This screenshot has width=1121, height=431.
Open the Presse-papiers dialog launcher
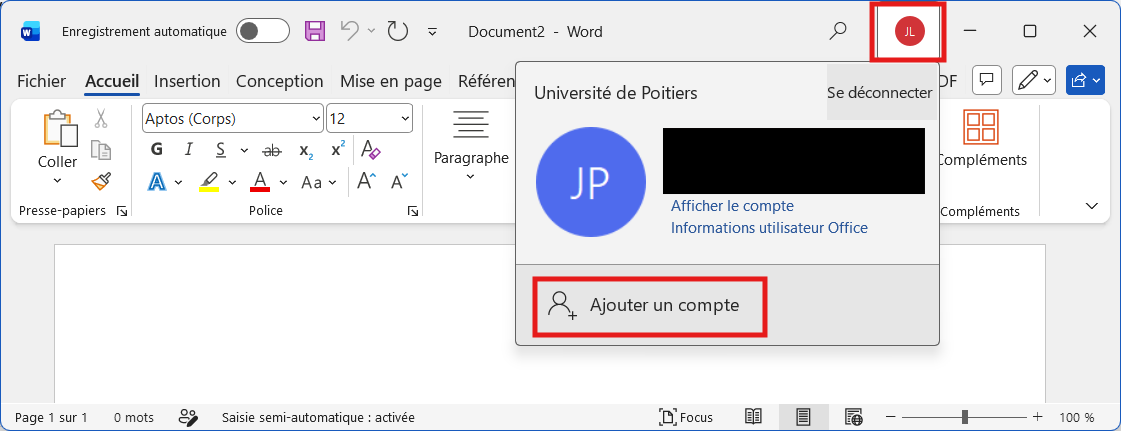click(x=122, y=211)
